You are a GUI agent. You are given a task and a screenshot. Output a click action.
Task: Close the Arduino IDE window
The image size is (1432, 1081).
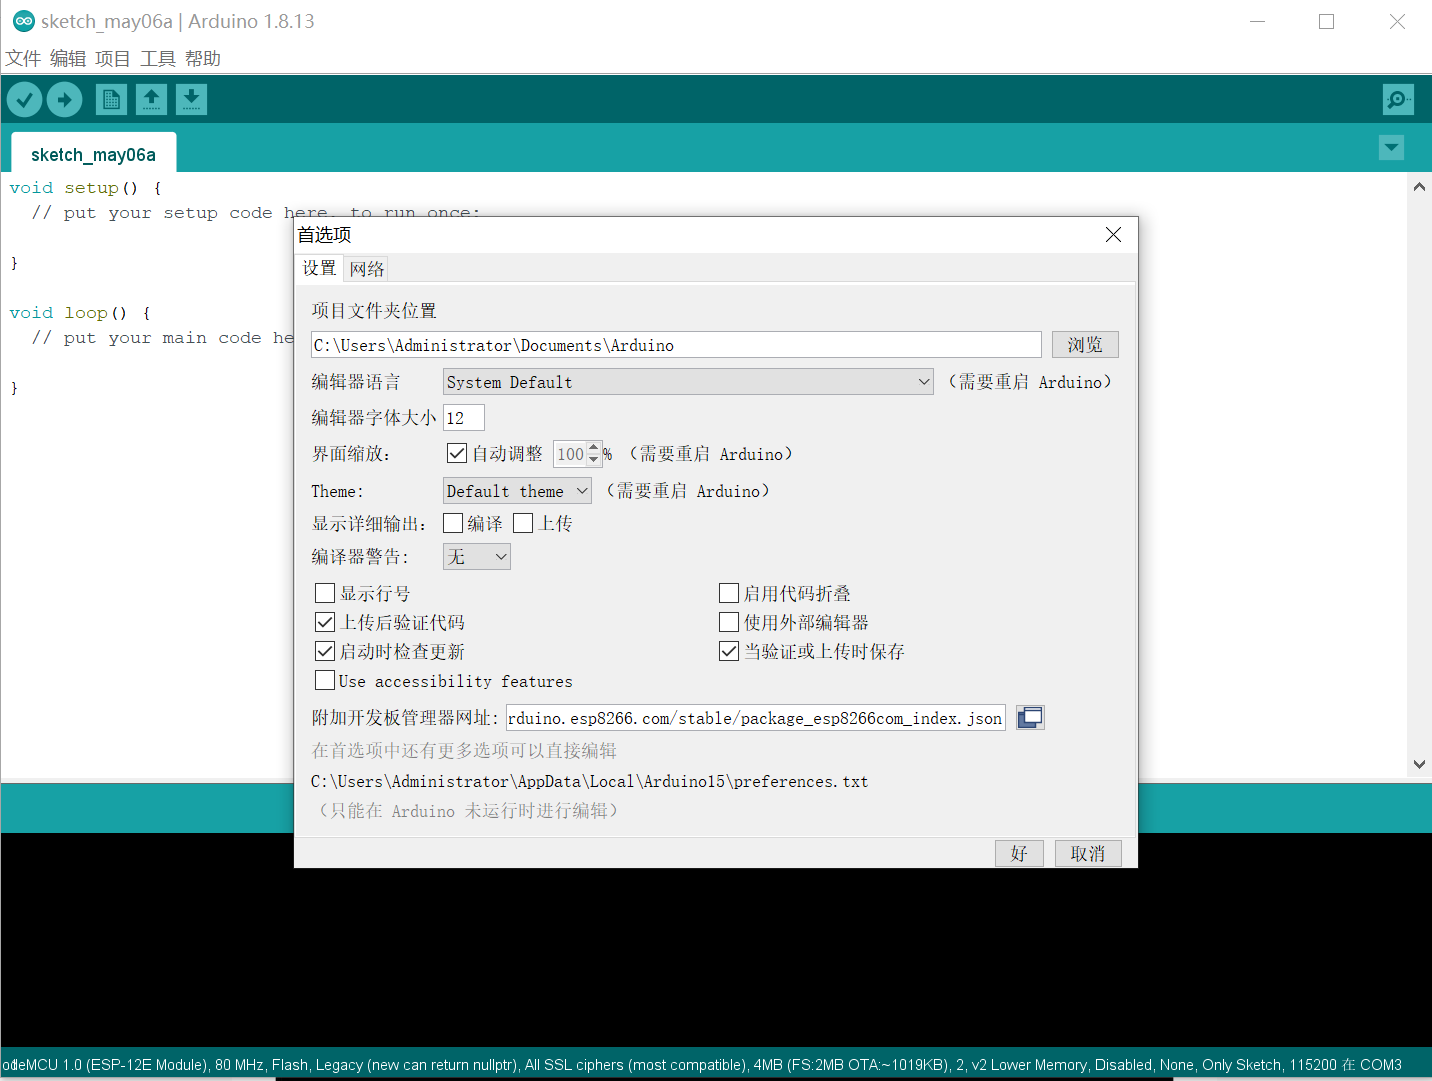1397,21
